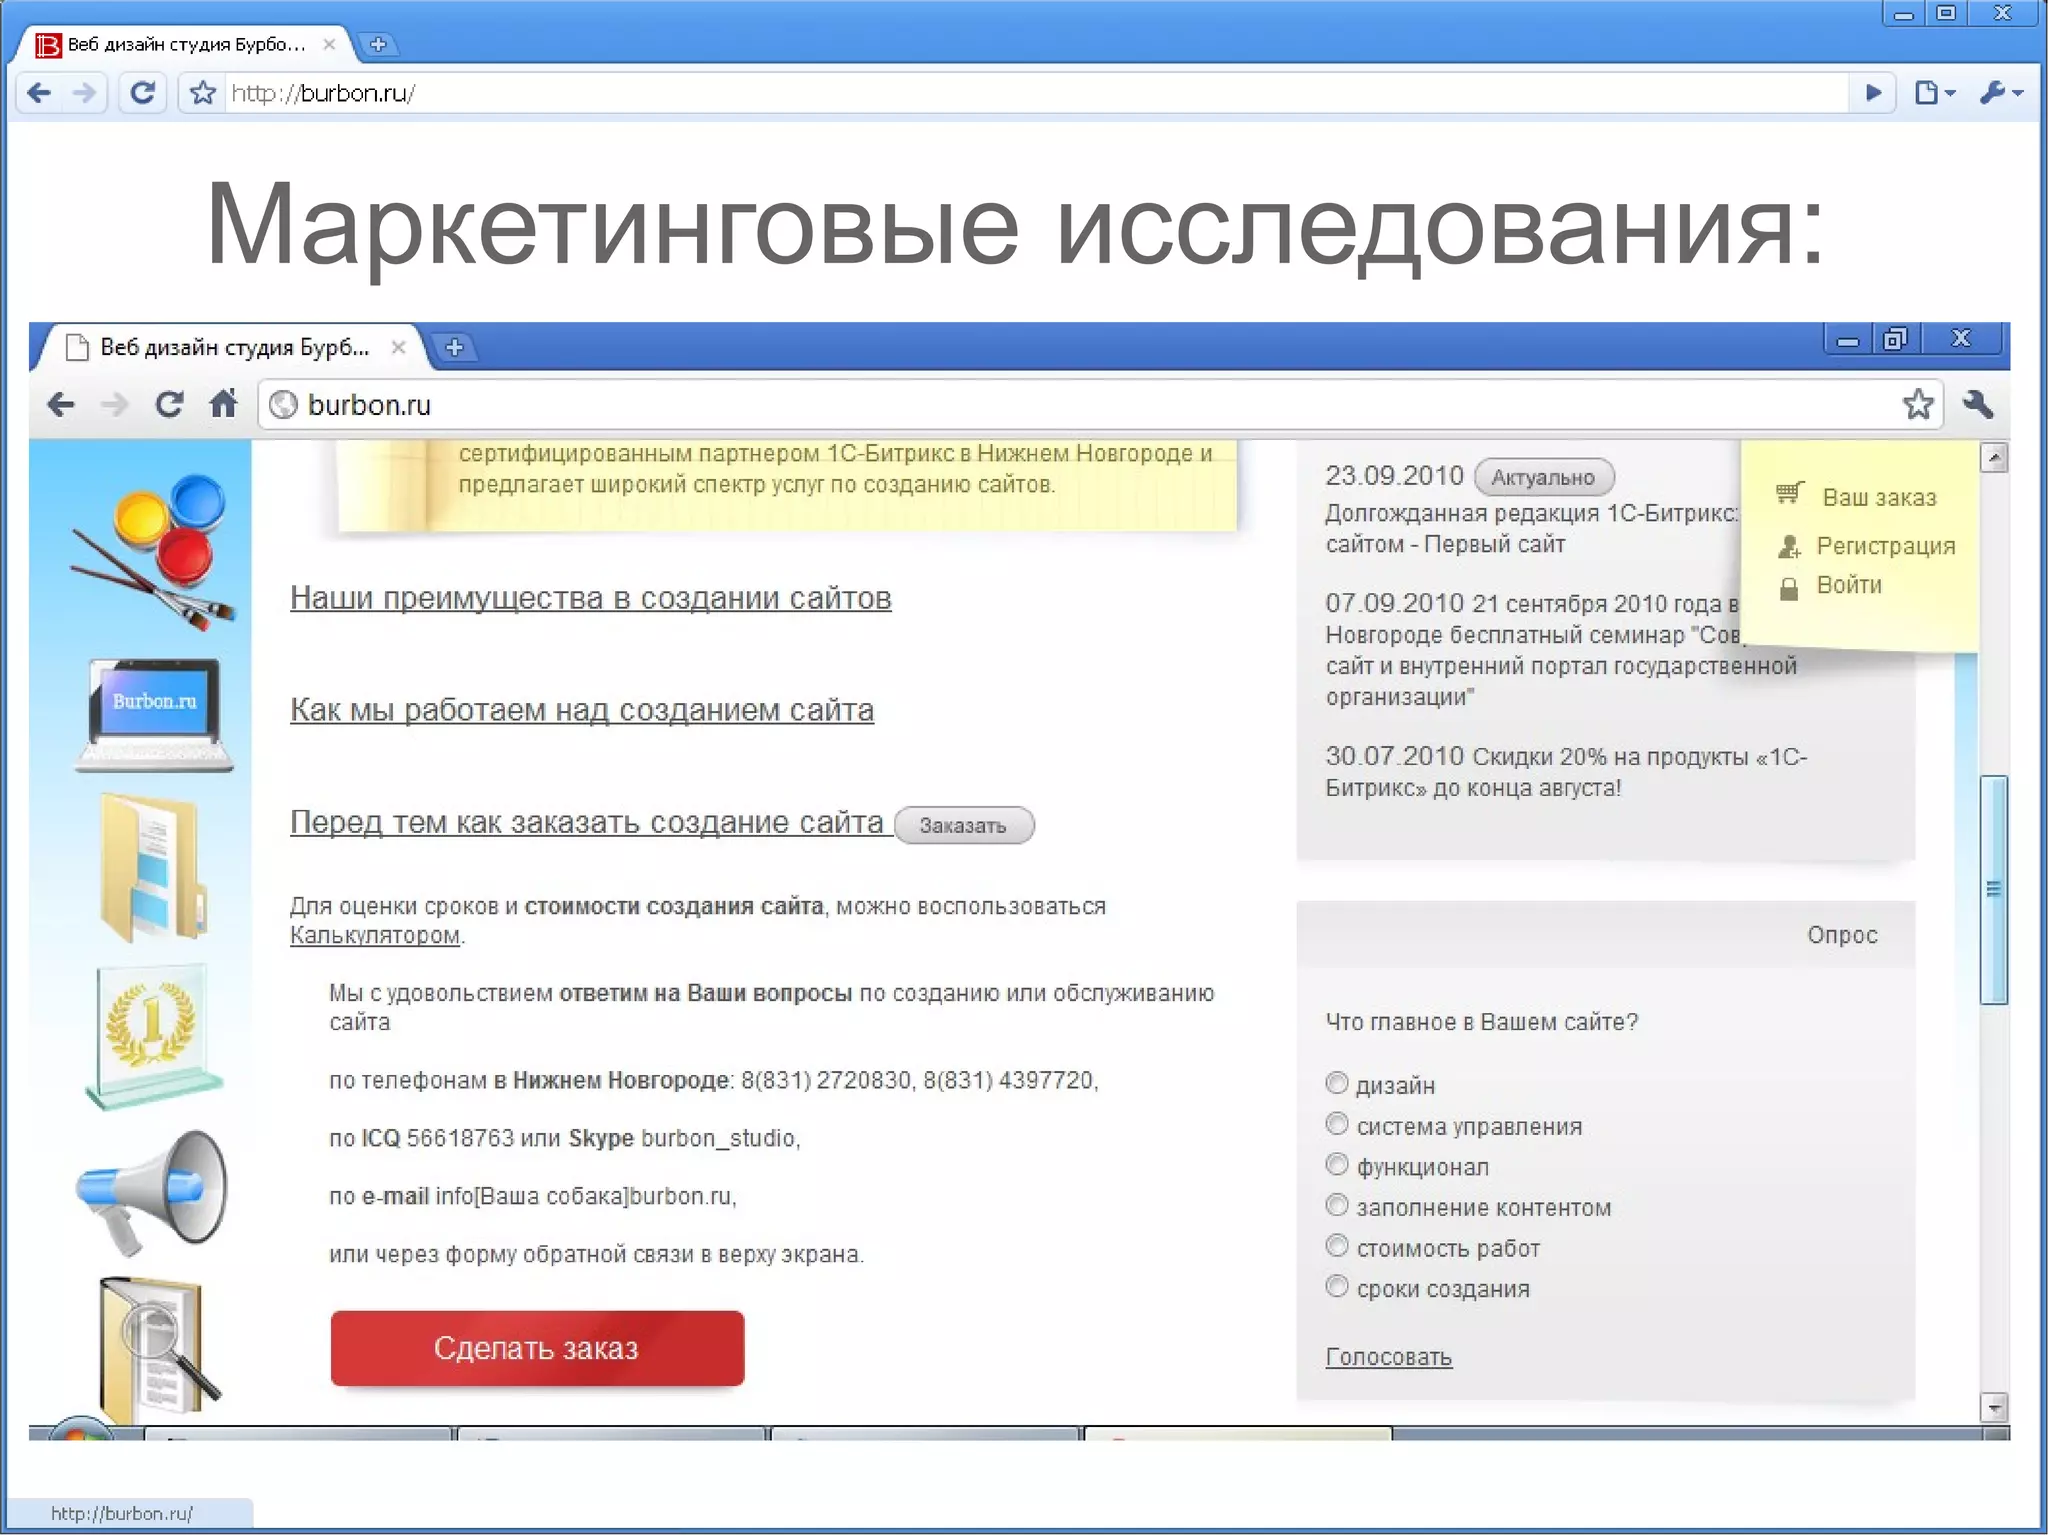This screenshot has width=2048, height=1535.
Task: Click lock icon beside Войти
Action: [x=1789, y=588]
